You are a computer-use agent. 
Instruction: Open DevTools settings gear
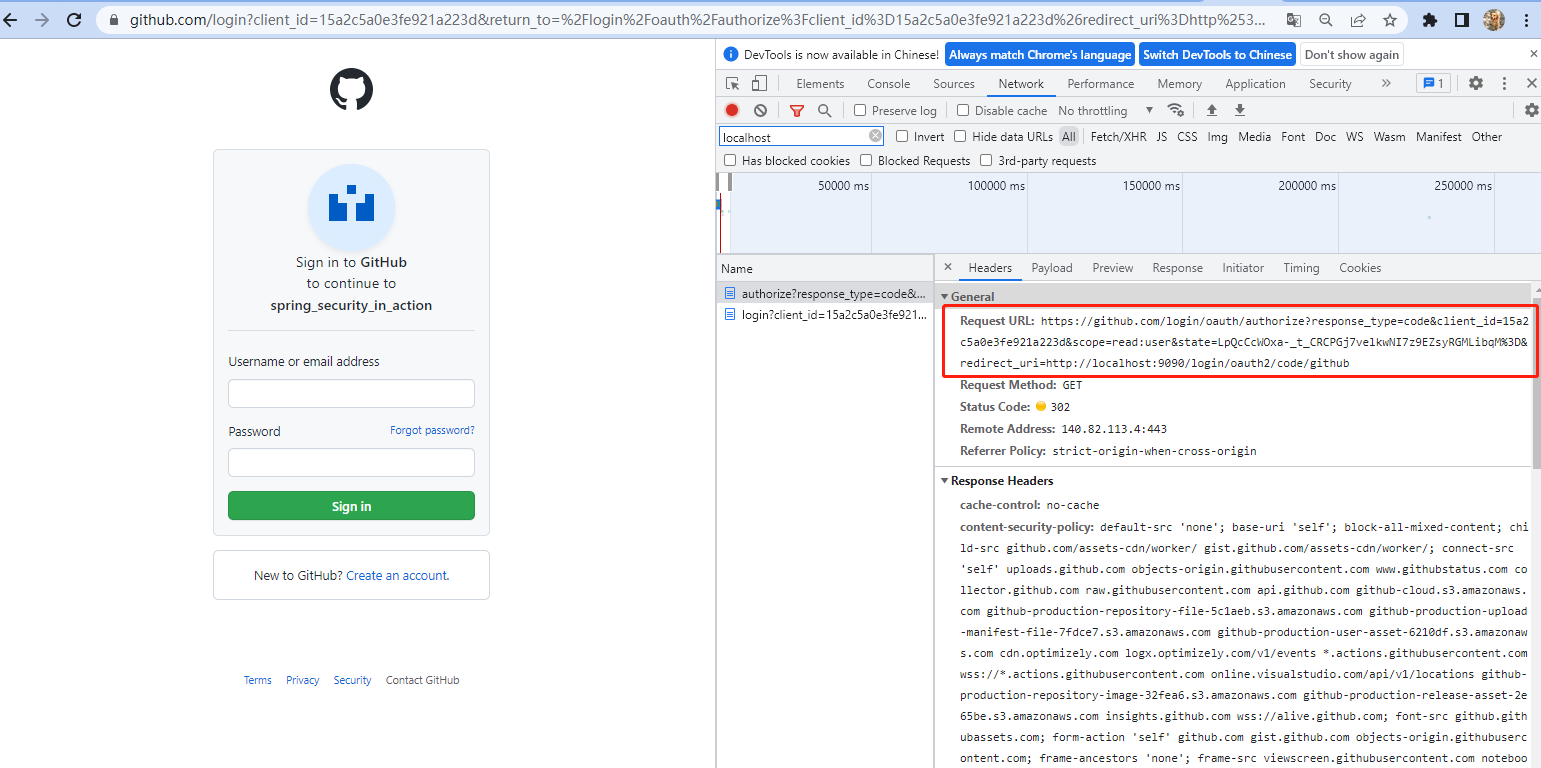(1476, 84)
